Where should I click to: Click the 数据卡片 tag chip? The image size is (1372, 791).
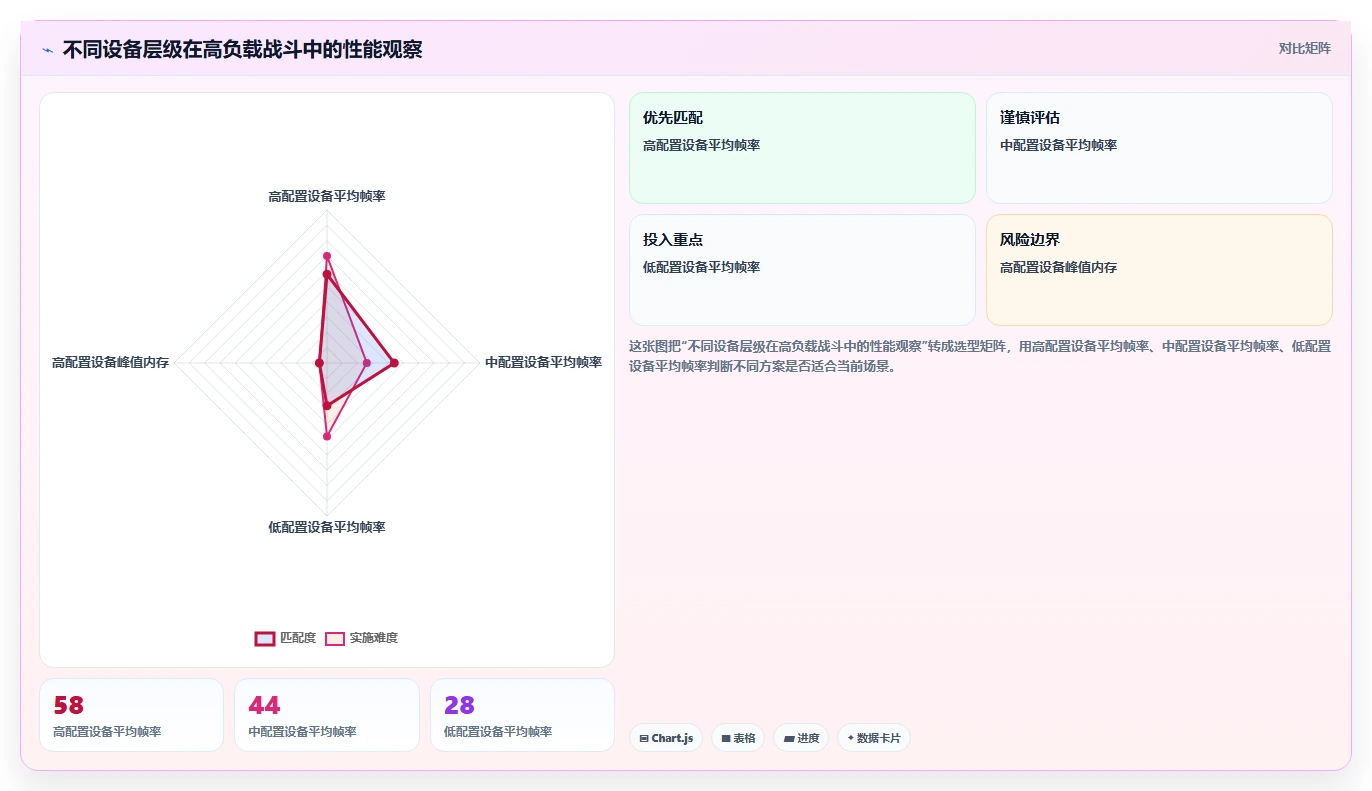pos(874,738)
